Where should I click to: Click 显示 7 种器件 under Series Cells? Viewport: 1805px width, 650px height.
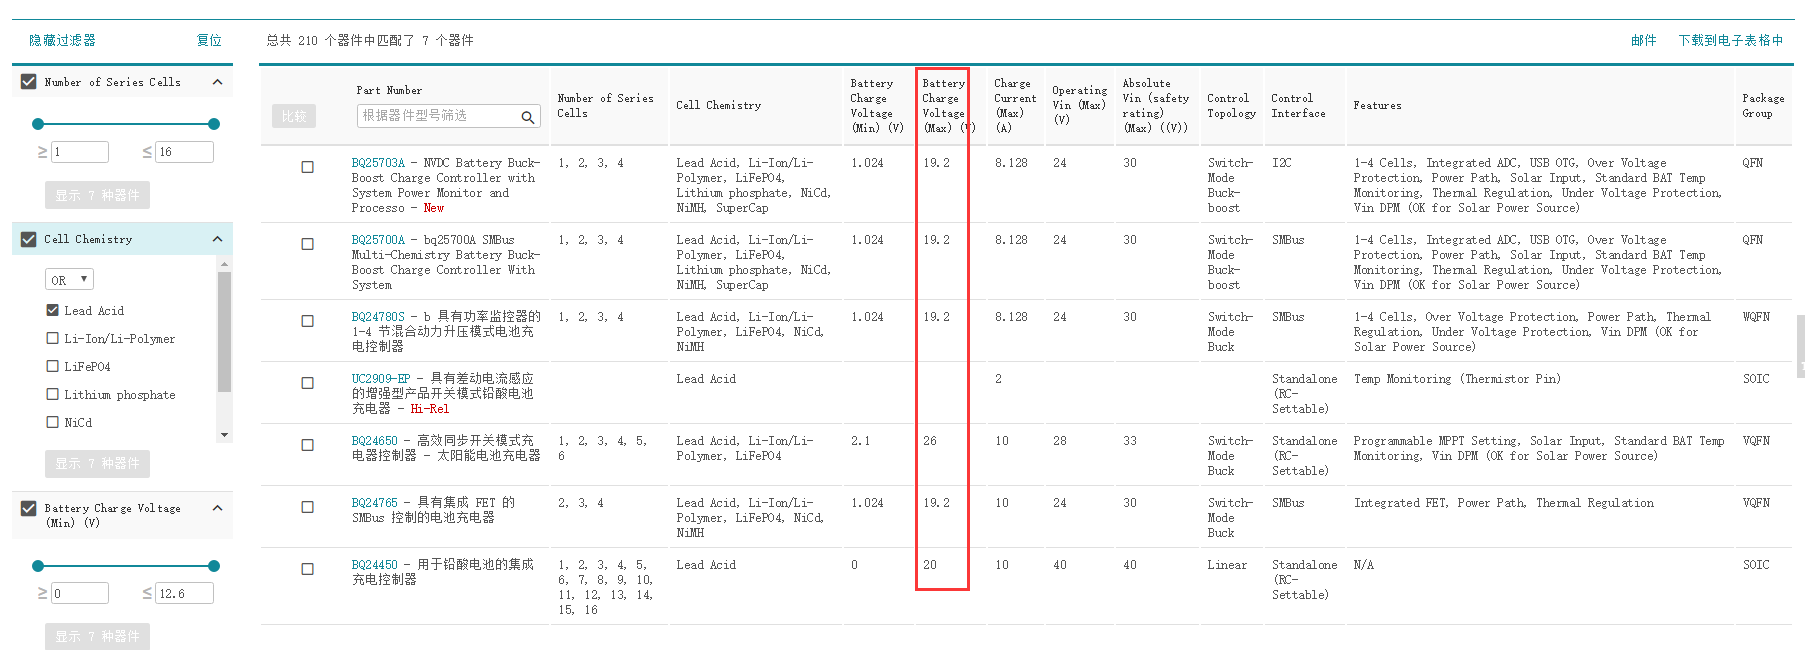click(97, 195)
